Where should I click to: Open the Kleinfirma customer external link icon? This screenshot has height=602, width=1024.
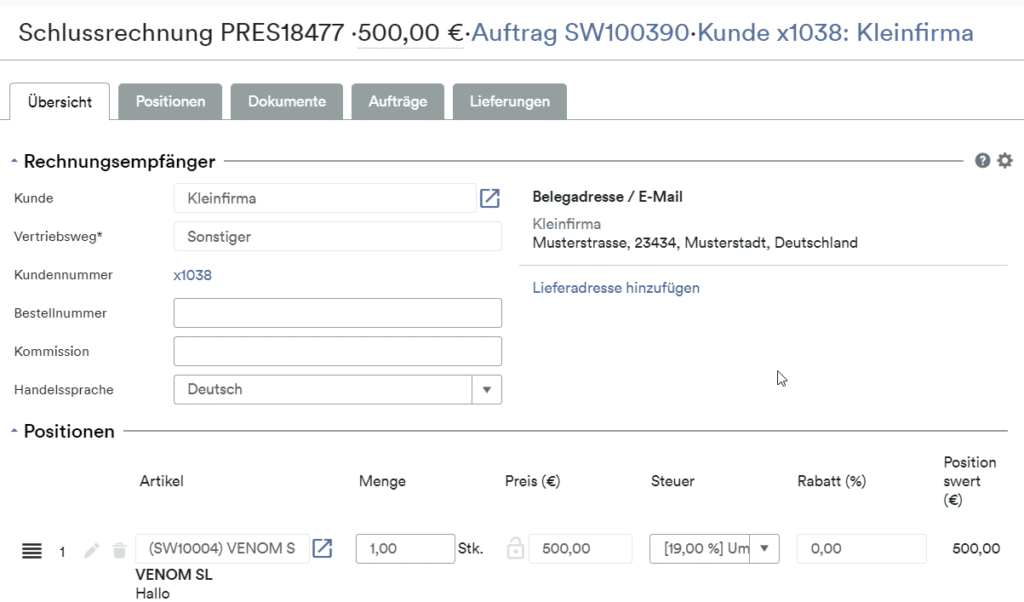point(489,198)
